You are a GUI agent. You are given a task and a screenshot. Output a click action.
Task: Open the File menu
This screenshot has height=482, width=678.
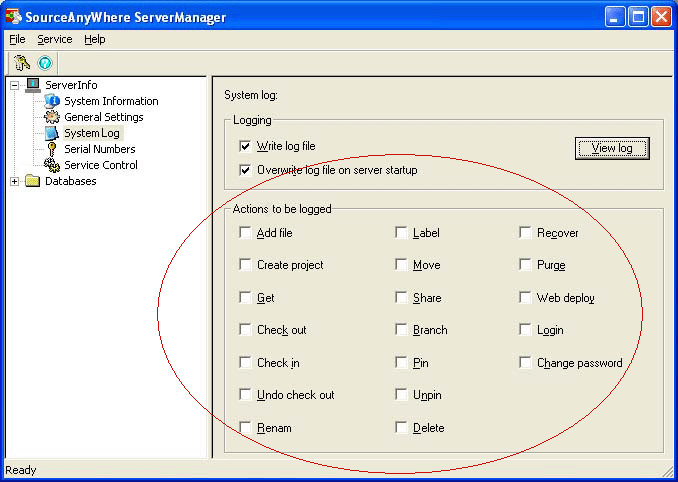[17, 39]
